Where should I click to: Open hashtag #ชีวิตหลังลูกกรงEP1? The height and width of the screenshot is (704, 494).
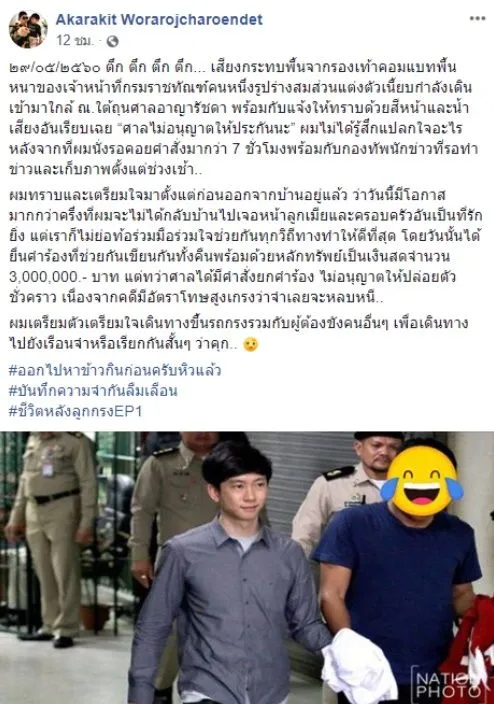[75, 411]
